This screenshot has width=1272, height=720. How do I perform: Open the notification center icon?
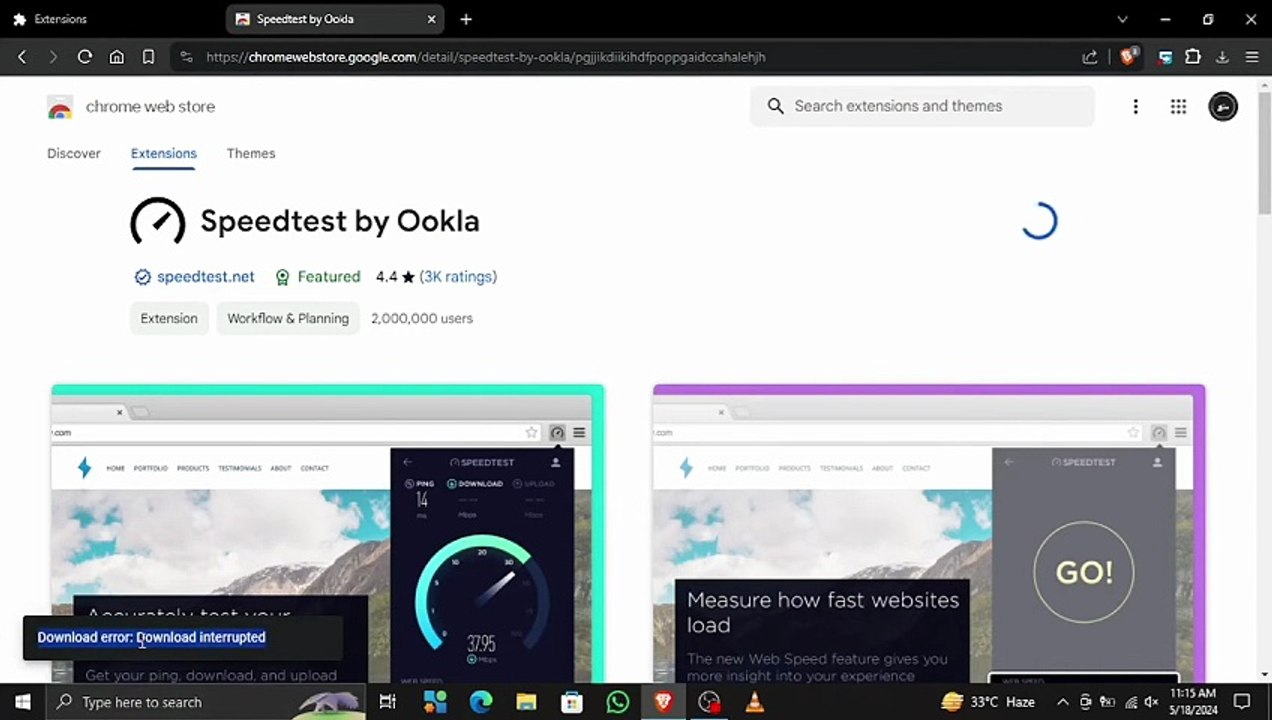coord(1242,702)
